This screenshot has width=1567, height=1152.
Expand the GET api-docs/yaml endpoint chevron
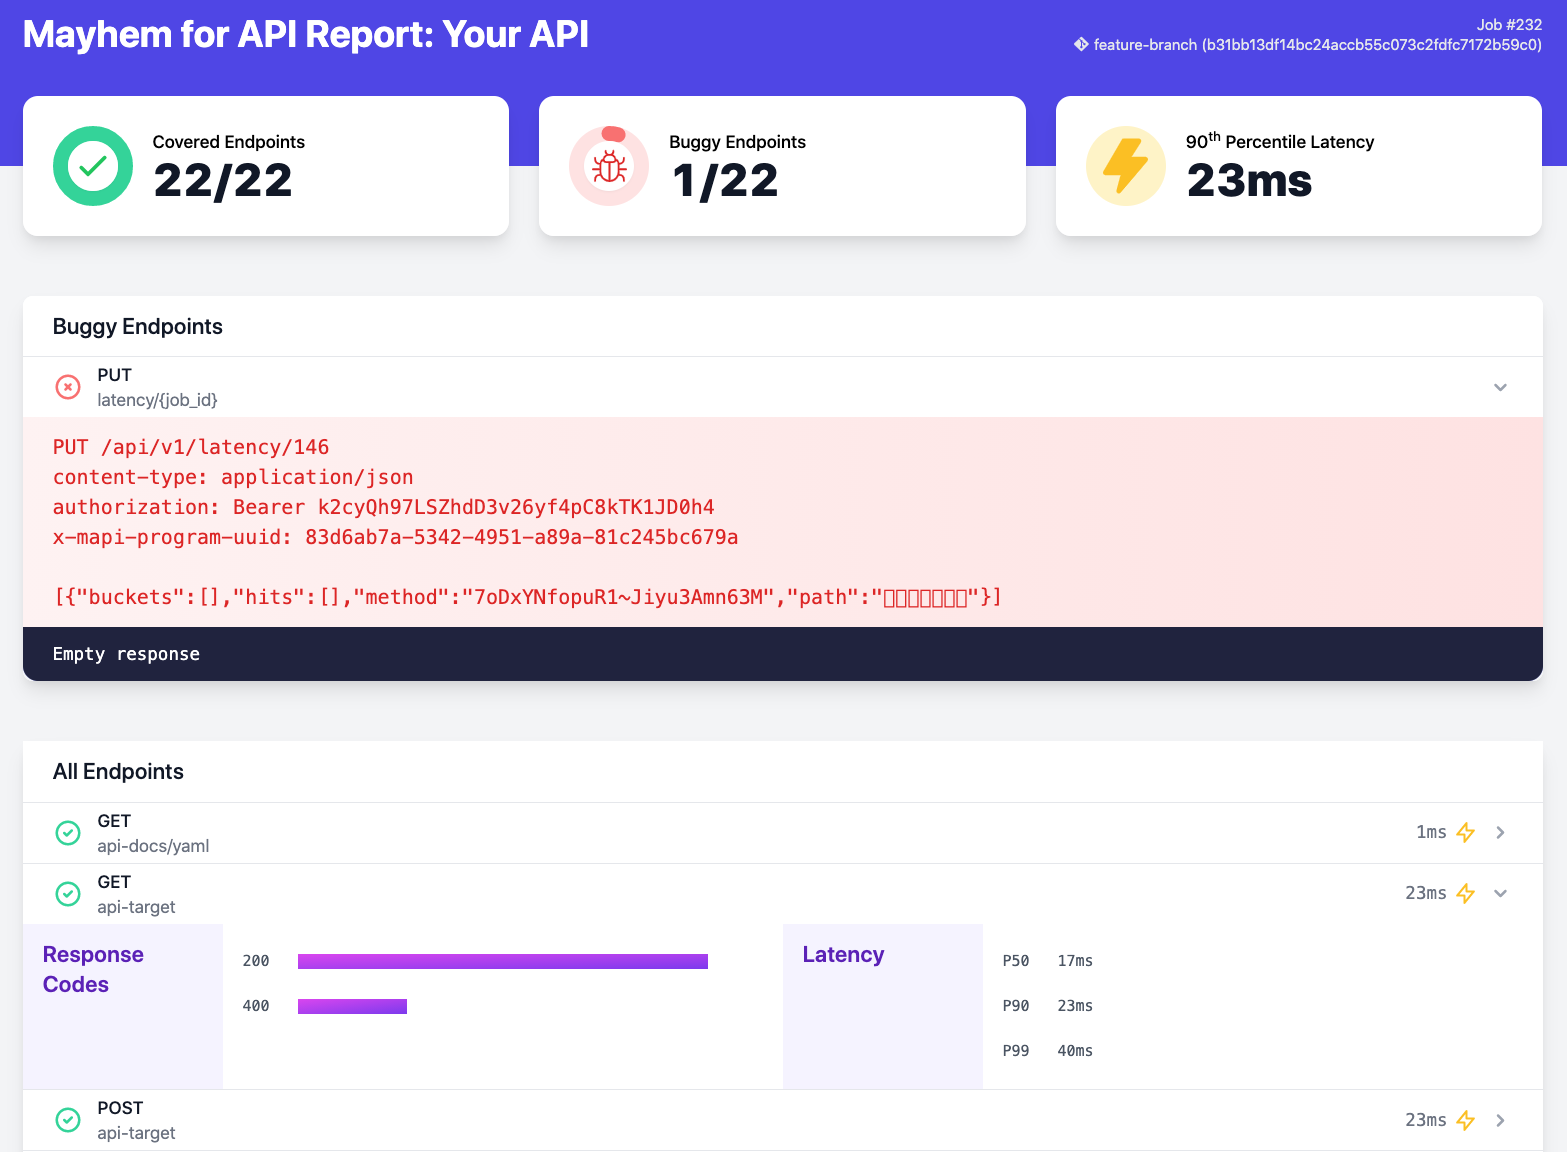point(1500,832)
